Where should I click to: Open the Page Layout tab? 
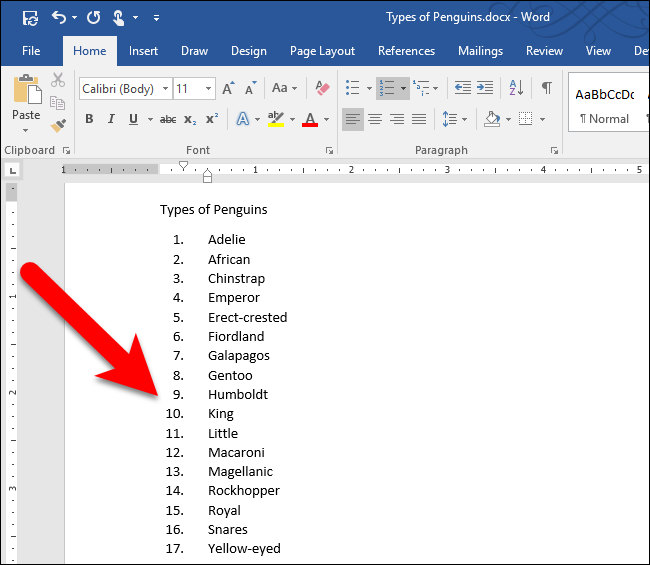(x=322, y=51)
